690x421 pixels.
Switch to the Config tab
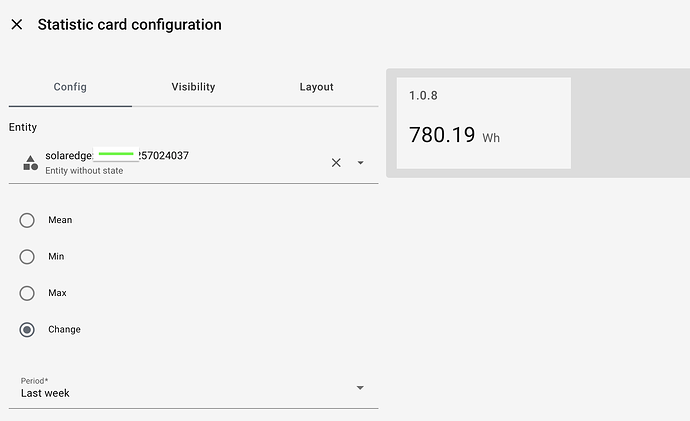click(70, 87)
